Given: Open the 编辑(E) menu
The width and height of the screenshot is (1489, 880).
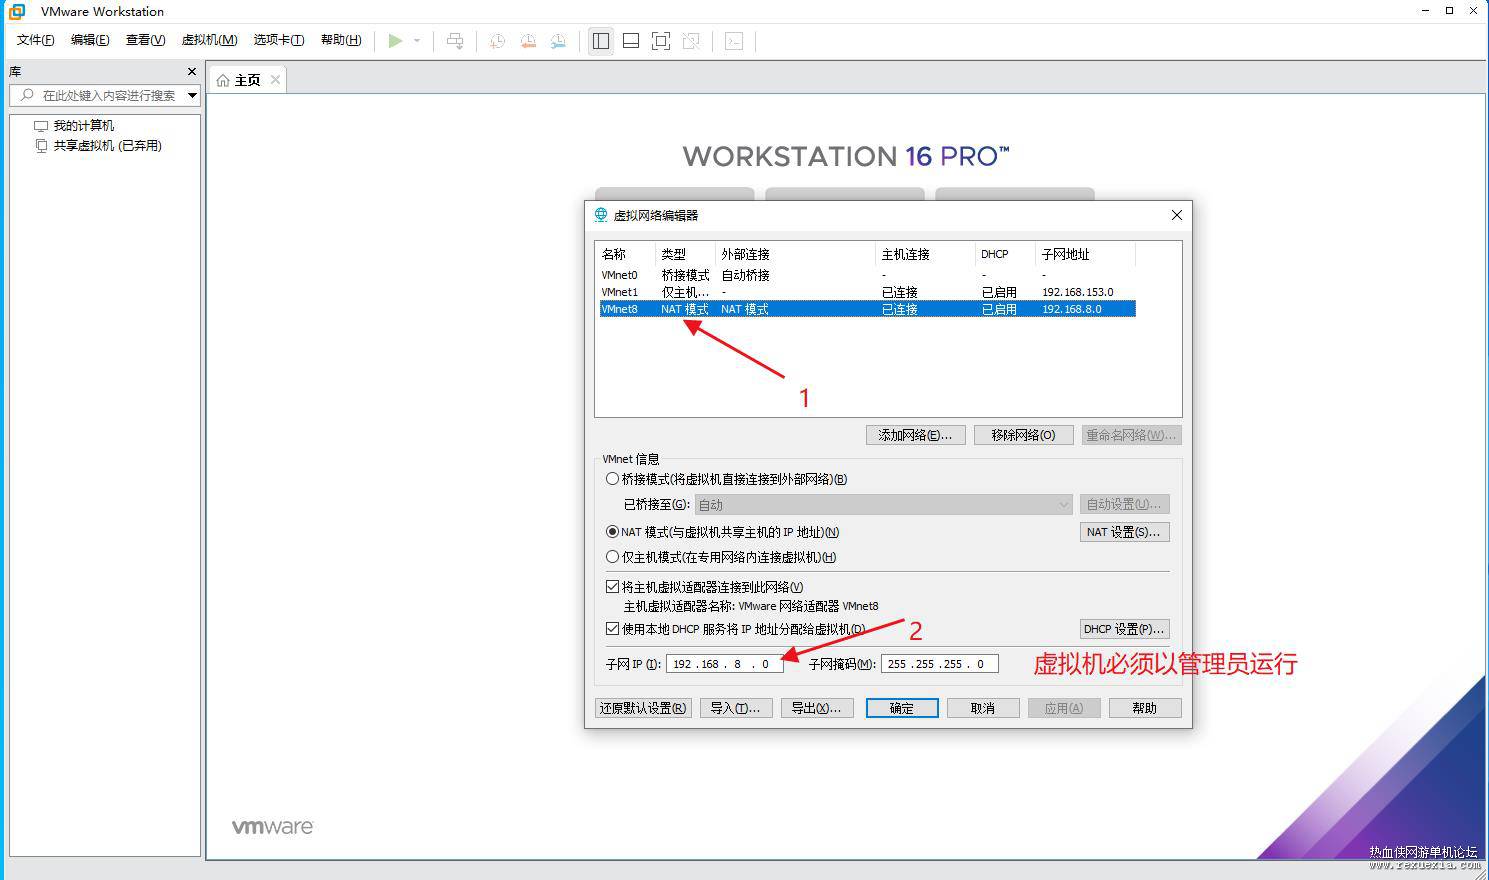Looking at the screenshot, I should pyautogui.click(x=90, y=40).
